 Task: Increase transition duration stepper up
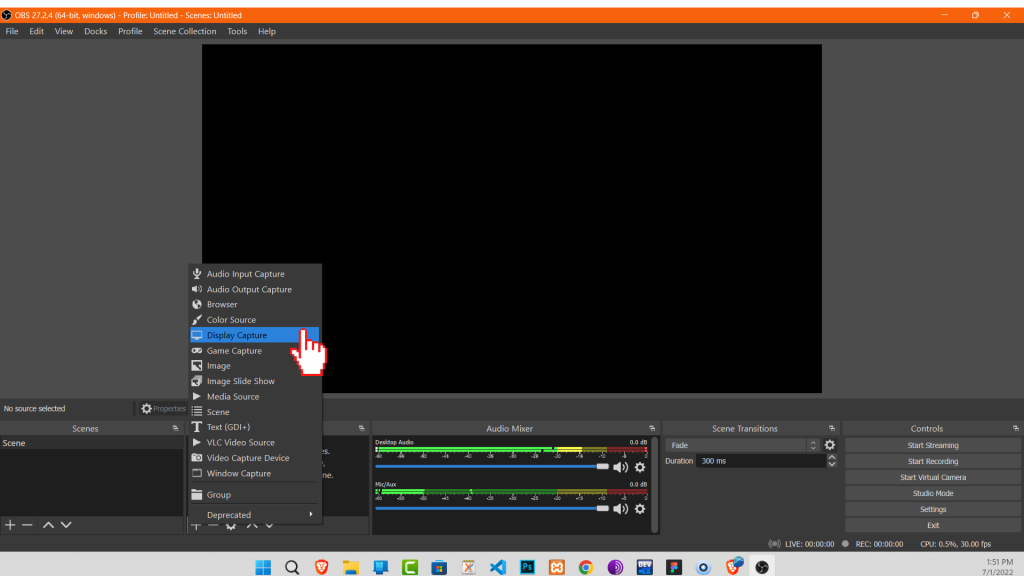tap(831, 458)
